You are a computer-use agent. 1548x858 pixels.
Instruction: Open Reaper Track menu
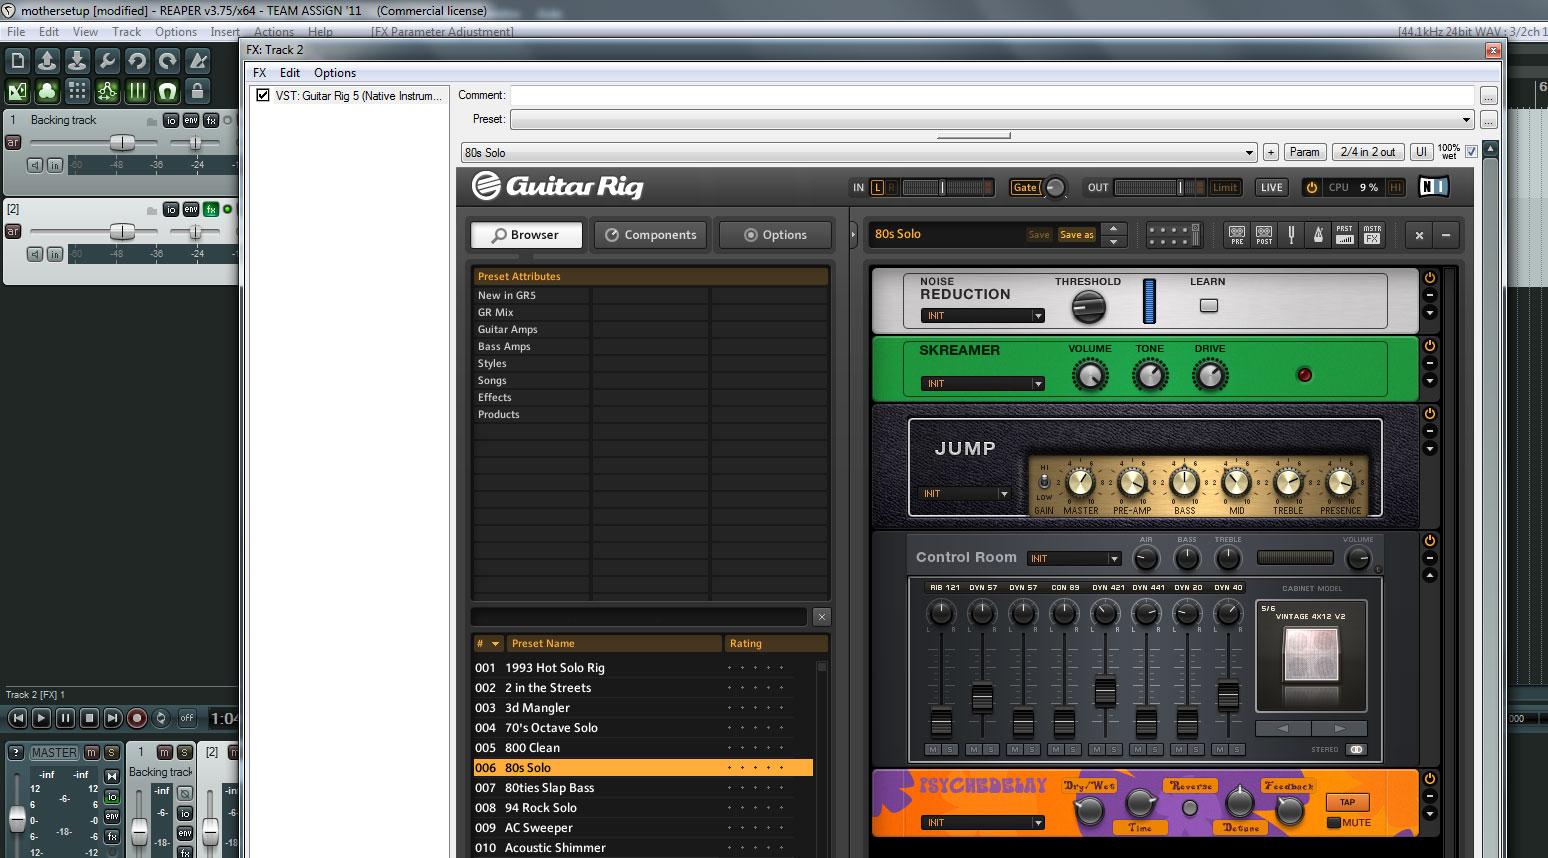pos(127,32)
